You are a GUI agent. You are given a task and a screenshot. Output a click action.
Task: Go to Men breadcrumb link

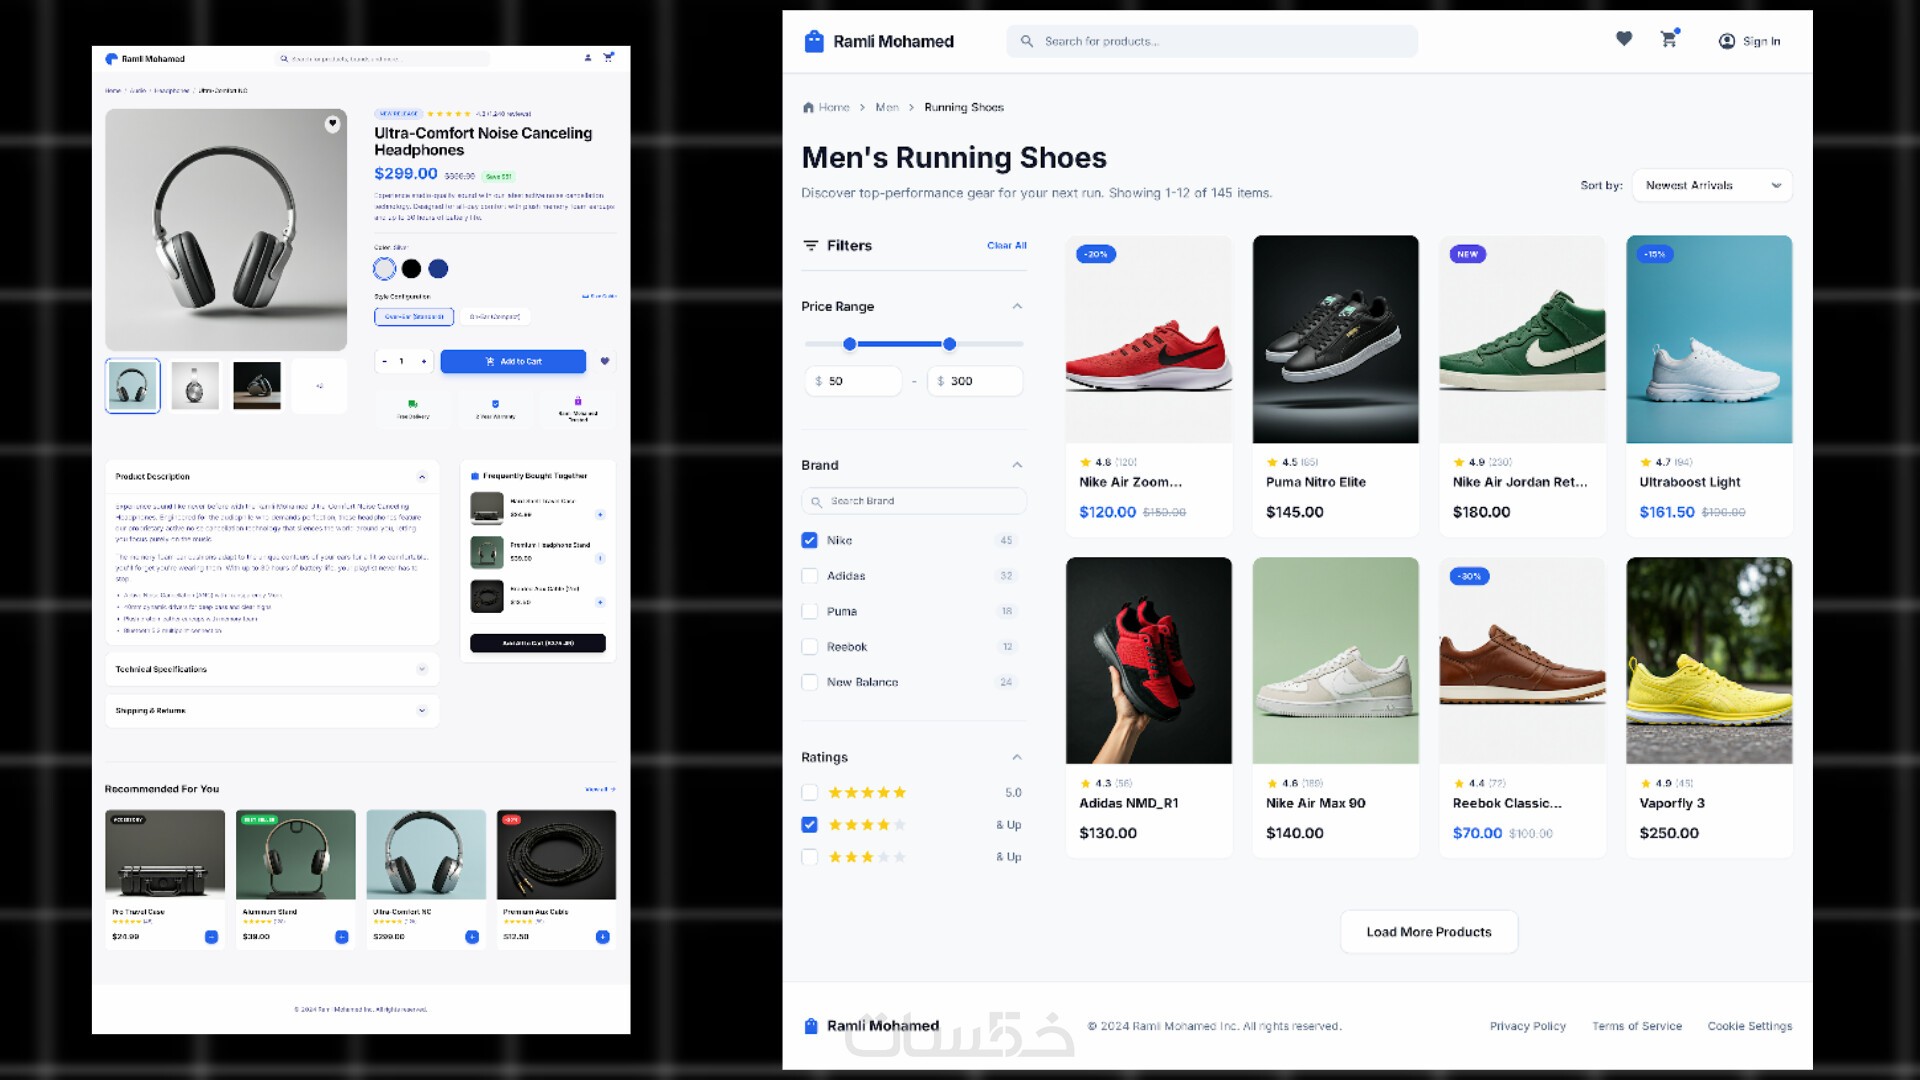[x=887, y=108]
